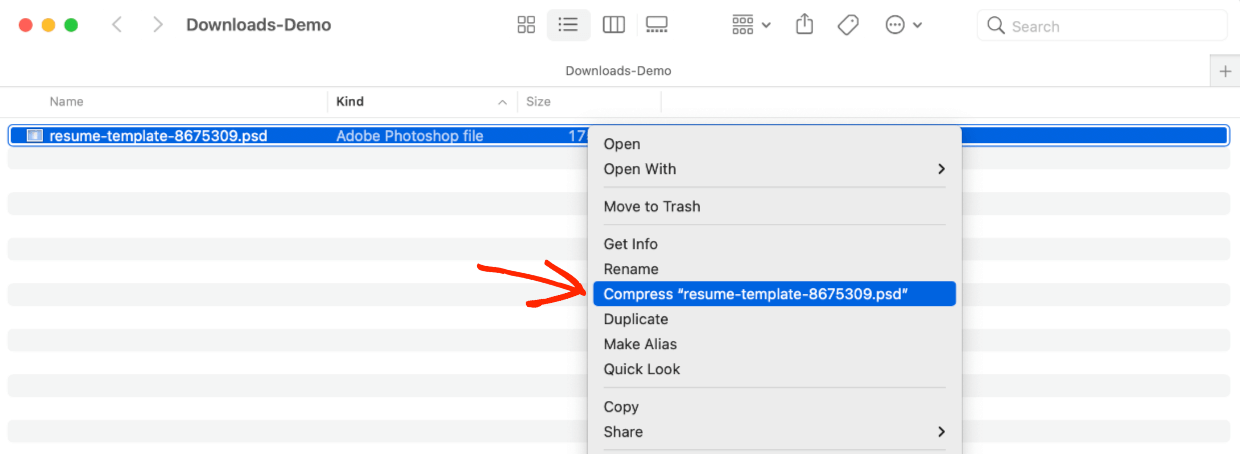The height and width of the screenshot is (454, 1240).
Task: Click the PSD file thumbnail icon
Action: (35, 136)
